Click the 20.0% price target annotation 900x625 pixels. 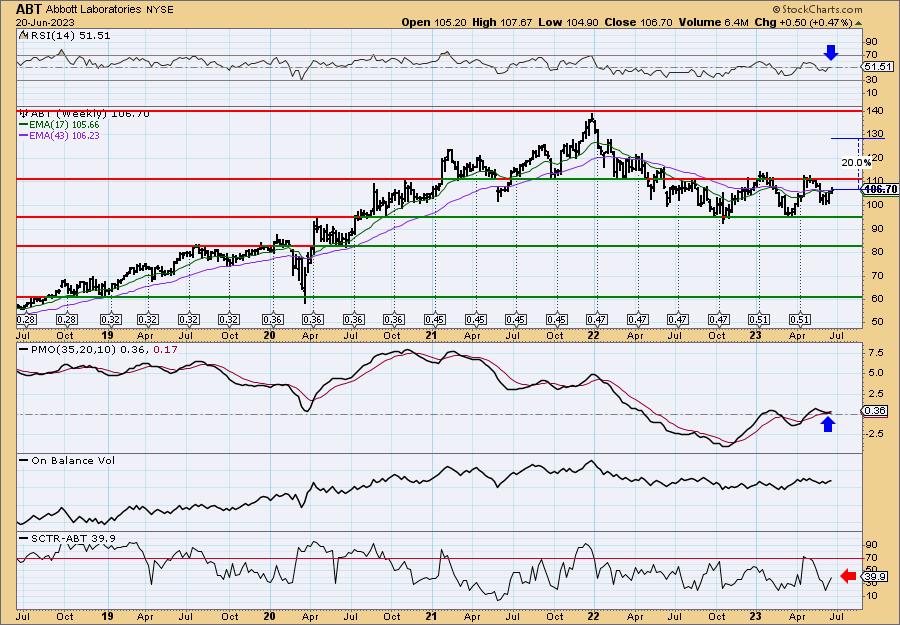pos(856,163)
